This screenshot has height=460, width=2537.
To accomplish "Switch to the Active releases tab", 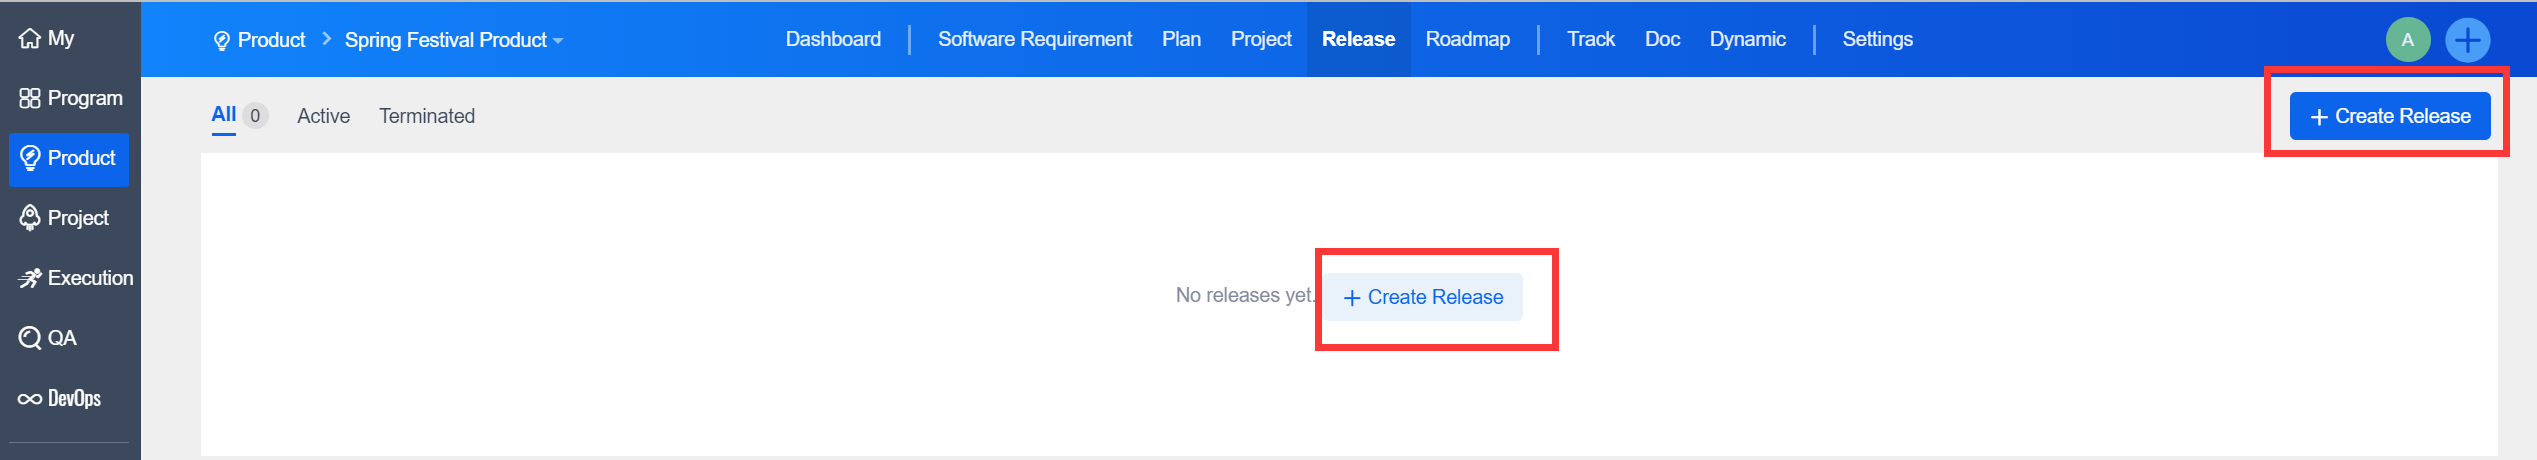I will 323,116.
